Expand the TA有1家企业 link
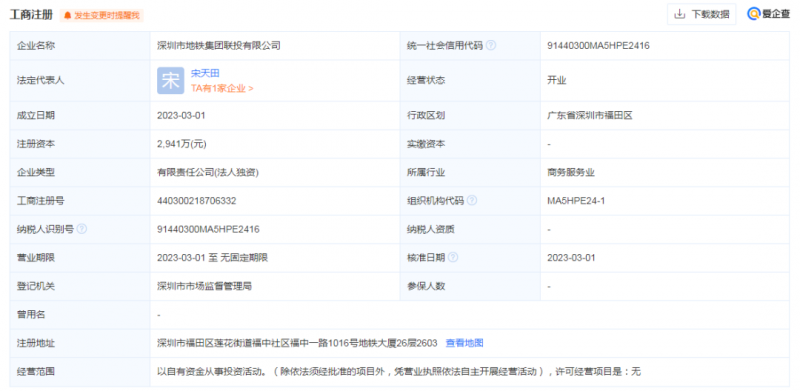This screenshot has height=391, width=800. 222,88
